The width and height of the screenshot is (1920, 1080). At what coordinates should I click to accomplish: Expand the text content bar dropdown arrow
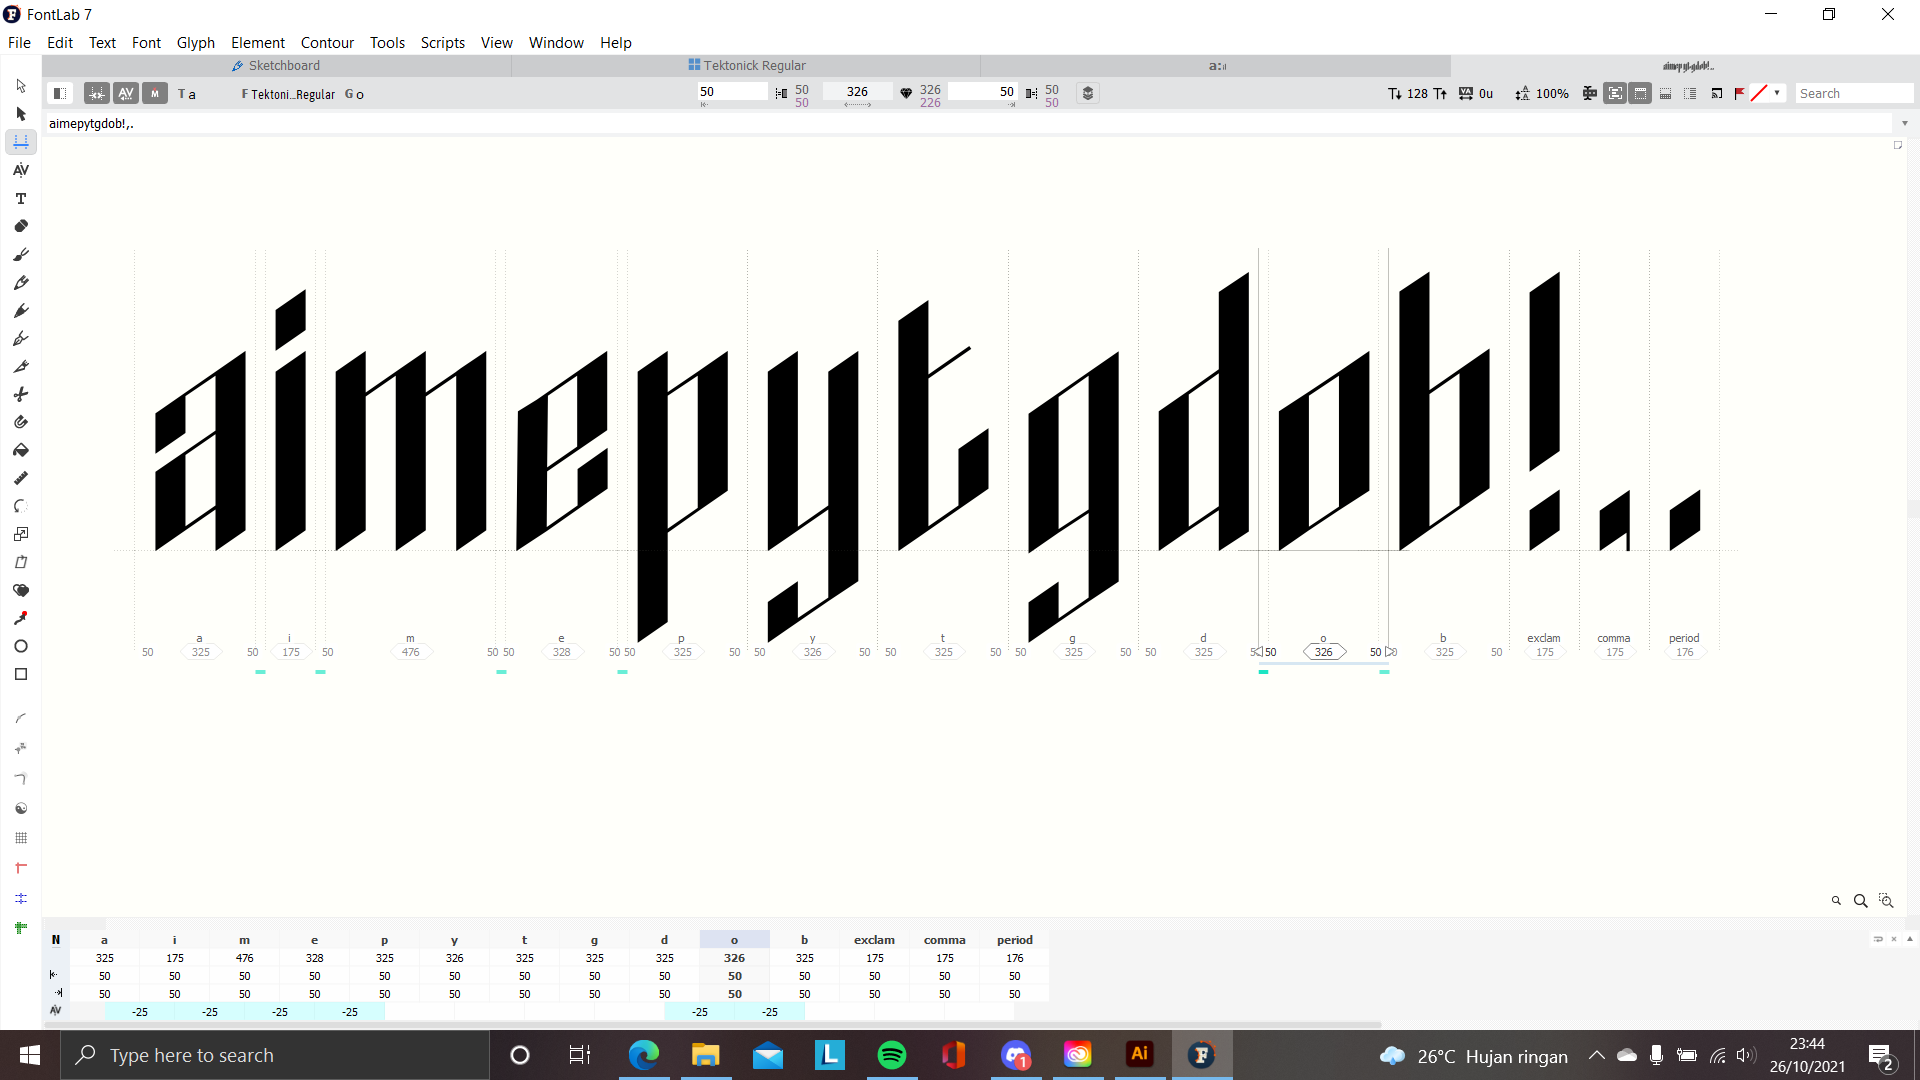click(1904, 123)
